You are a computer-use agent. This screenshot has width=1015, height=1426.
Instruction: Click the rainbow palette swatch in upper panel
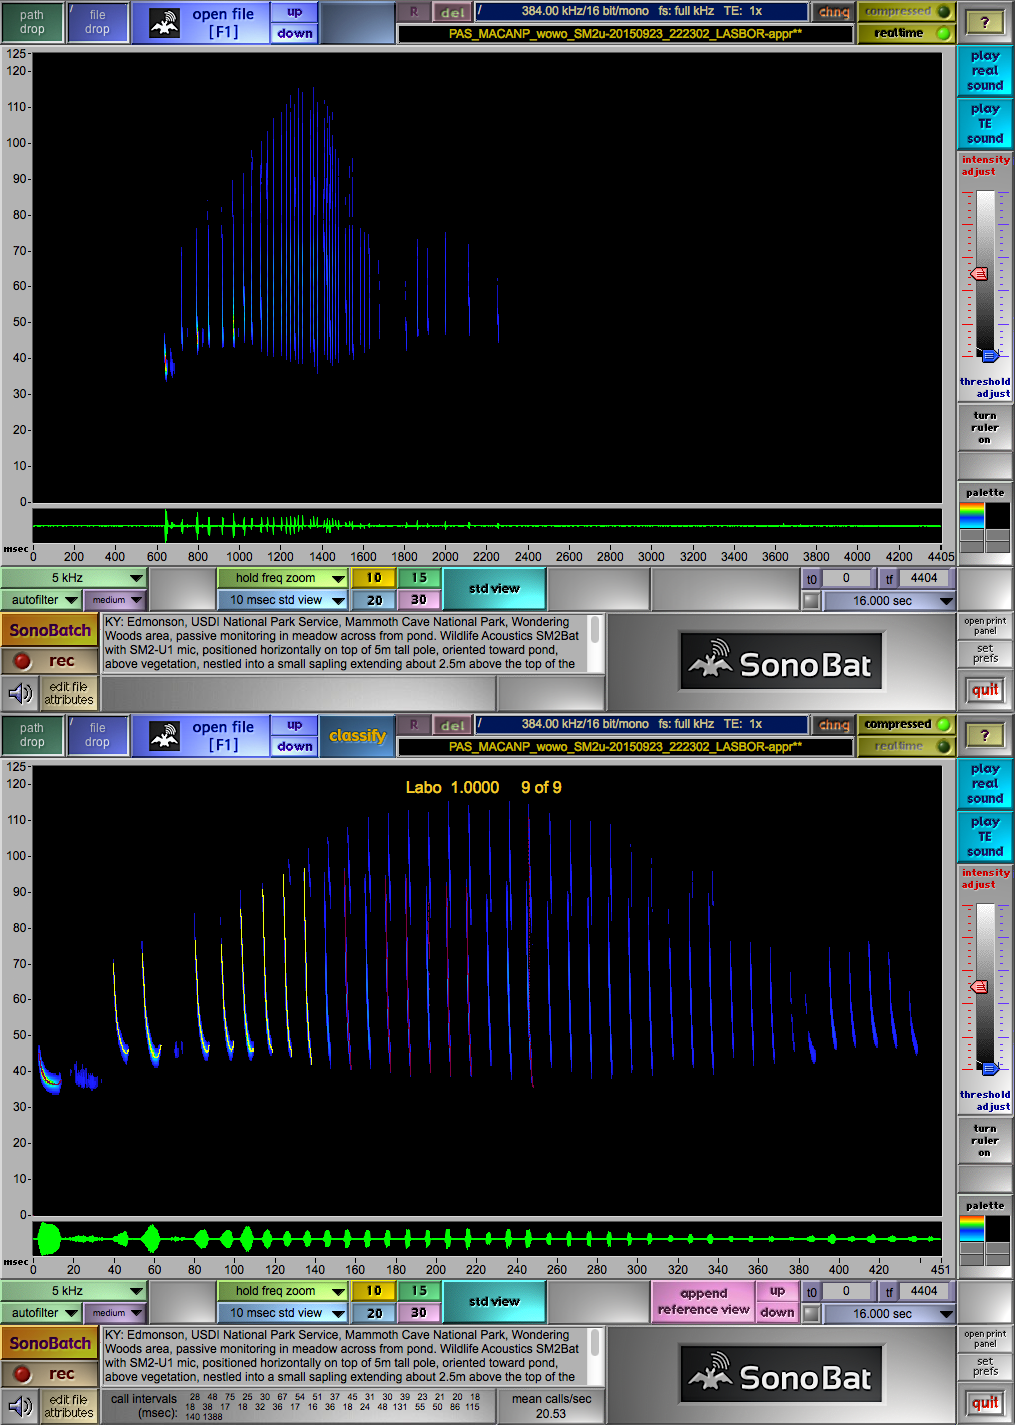click(x=971, y=515)
